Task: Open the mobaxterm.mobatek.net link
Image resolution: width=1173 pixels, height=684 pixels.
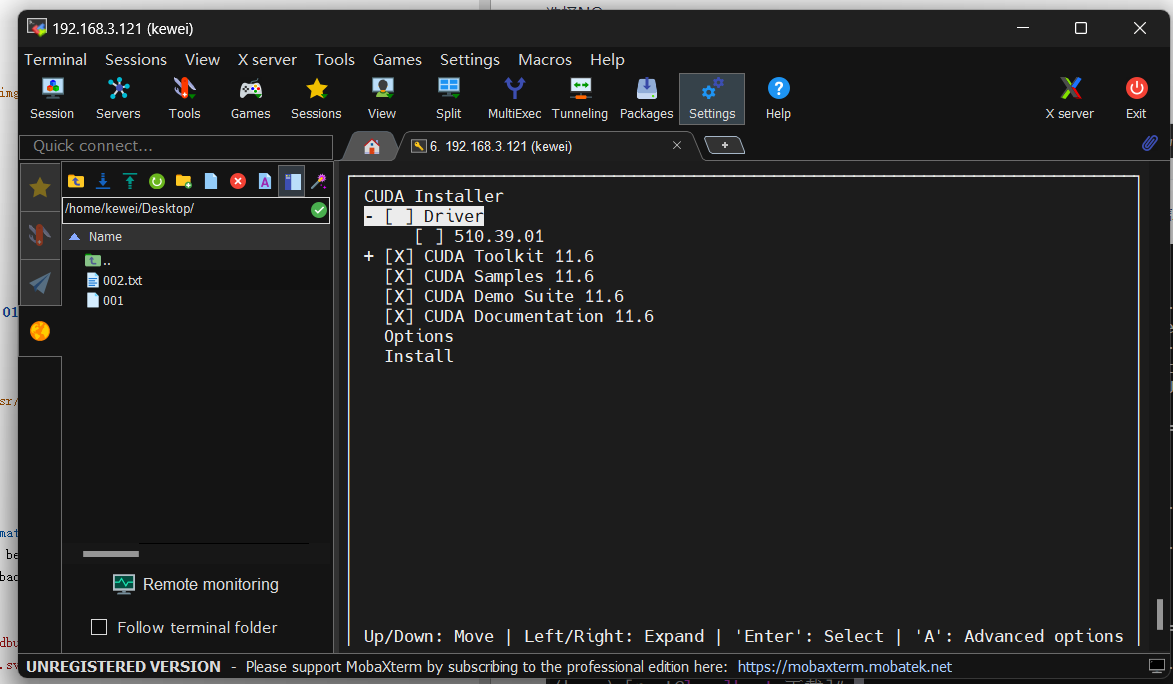Action: (845, 667)
